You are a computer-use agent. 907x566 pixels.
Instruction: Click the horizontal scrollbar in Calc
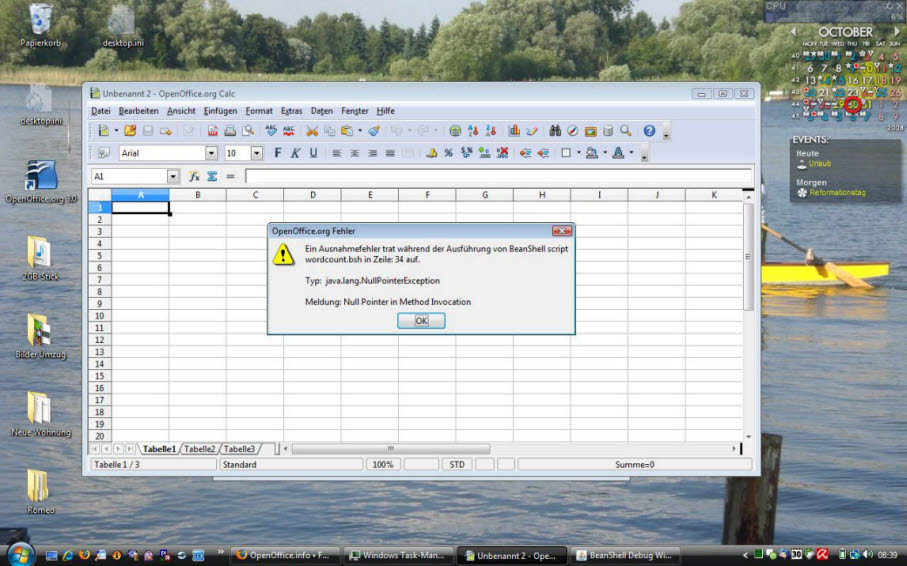coord(390,449)
